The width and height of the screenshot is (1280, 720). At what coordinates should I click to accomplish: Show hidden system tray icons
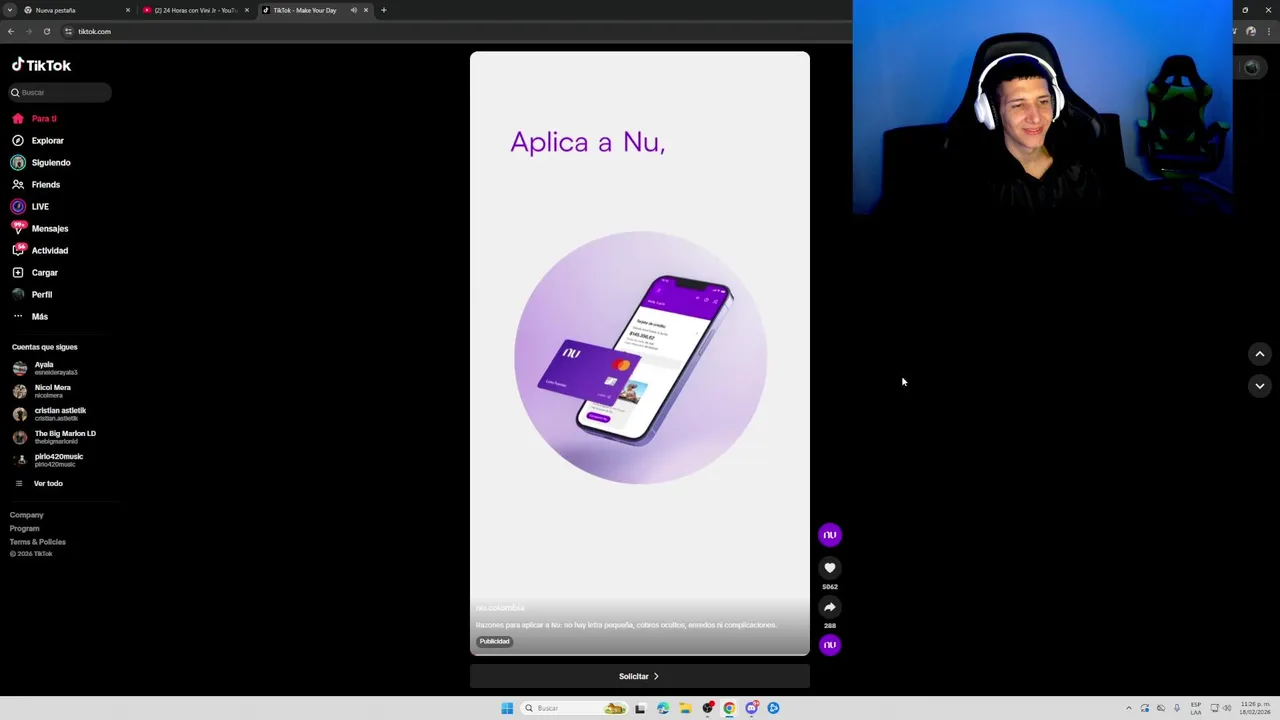(1129, 708)
